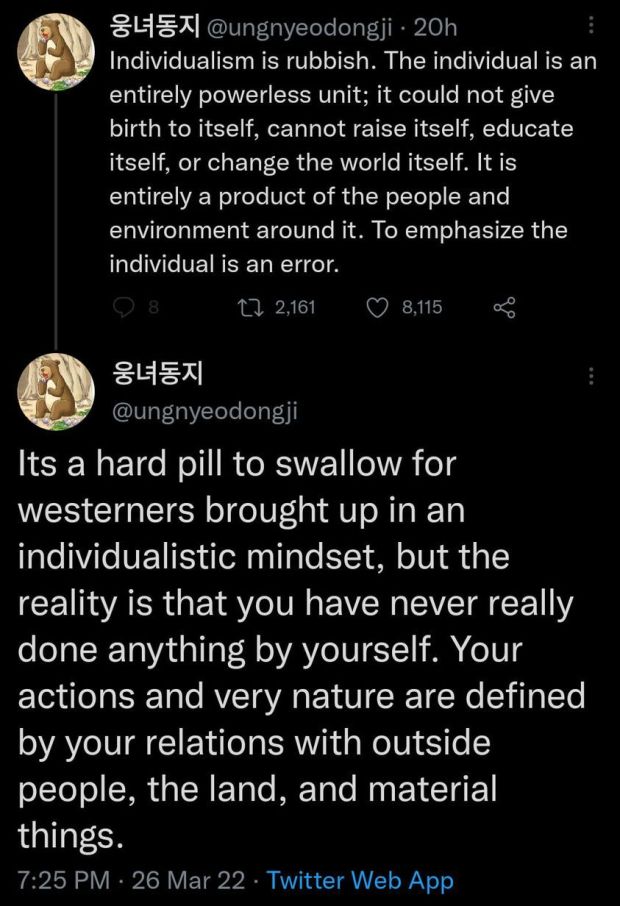The image size is (620, 906).
Task: Open more options for the lower tweet
Action: click(x=592, y=377)
